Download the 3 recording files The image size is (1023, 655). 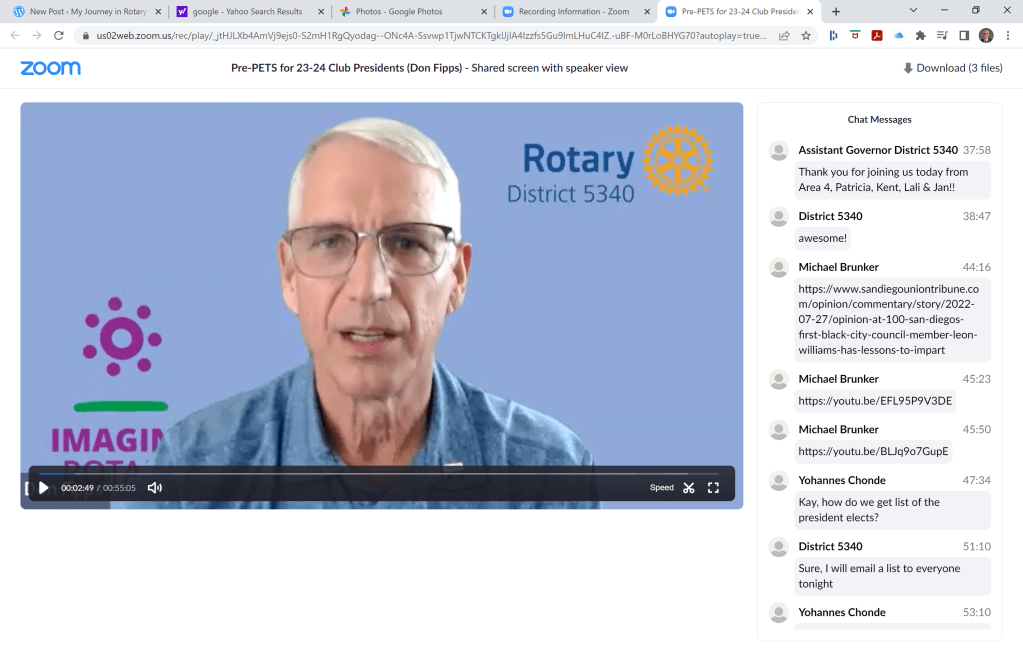point(952,68)
